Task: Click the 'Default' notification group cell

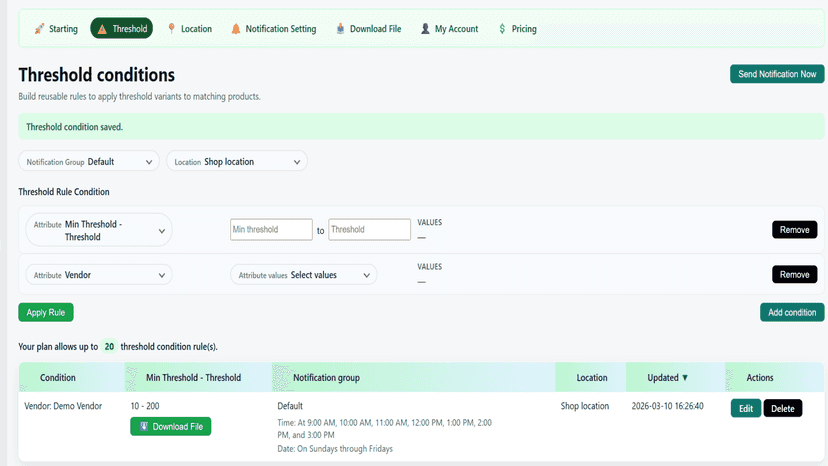Action: coord(290,406)
